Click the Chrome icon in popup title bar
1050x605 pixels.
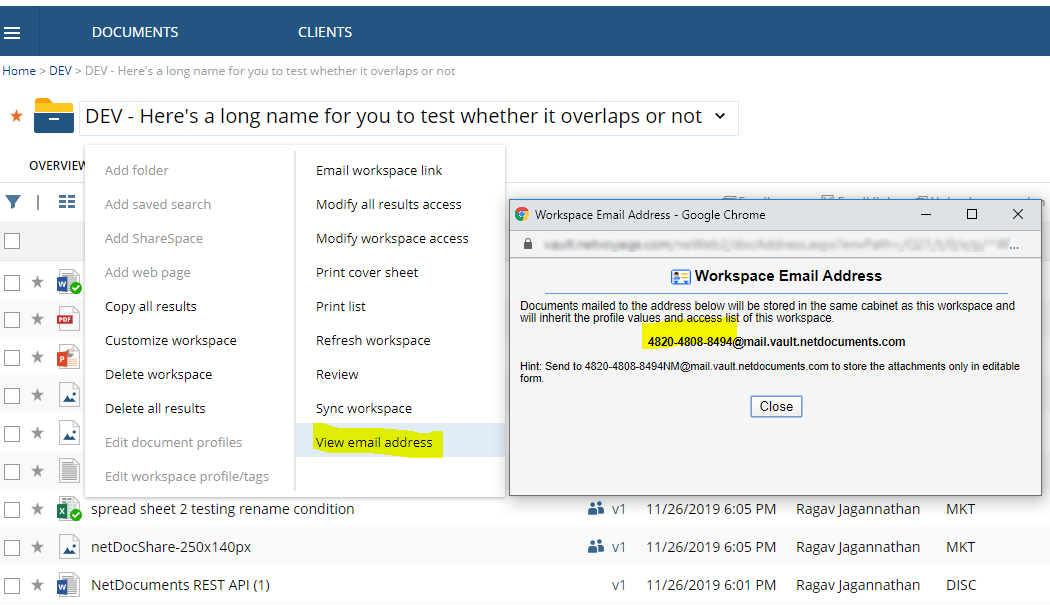point(522,214)
